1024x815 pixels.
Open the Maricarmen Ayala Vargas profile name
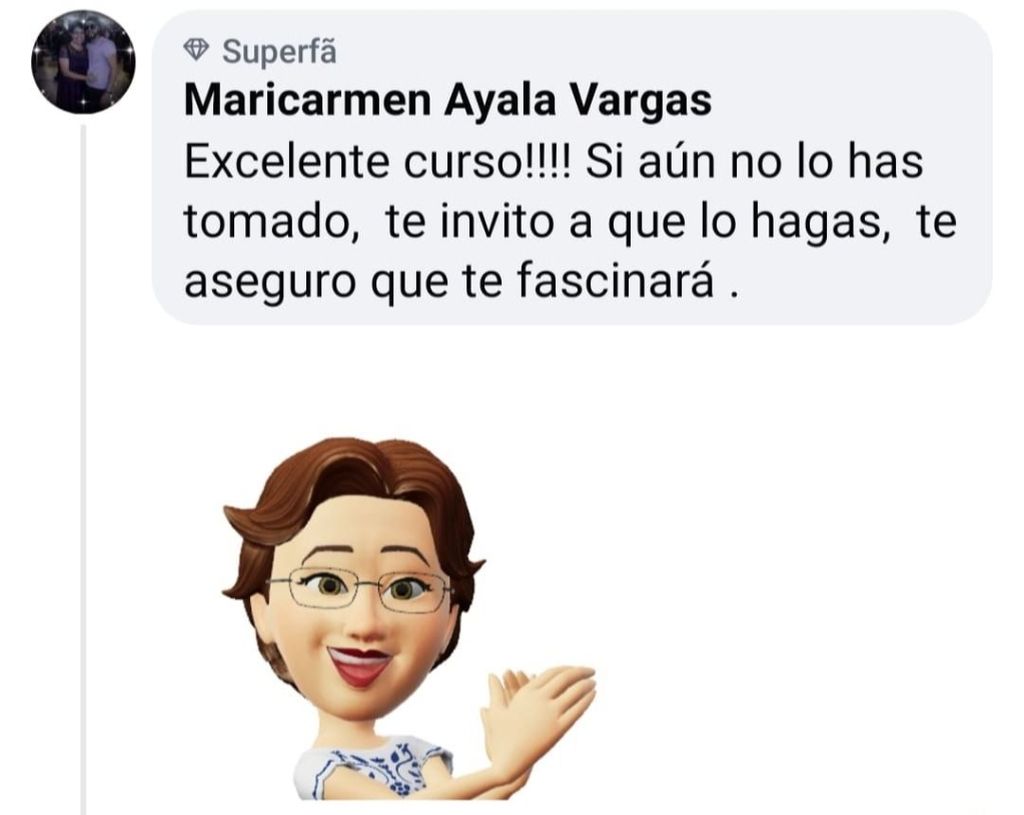(448, 101)
